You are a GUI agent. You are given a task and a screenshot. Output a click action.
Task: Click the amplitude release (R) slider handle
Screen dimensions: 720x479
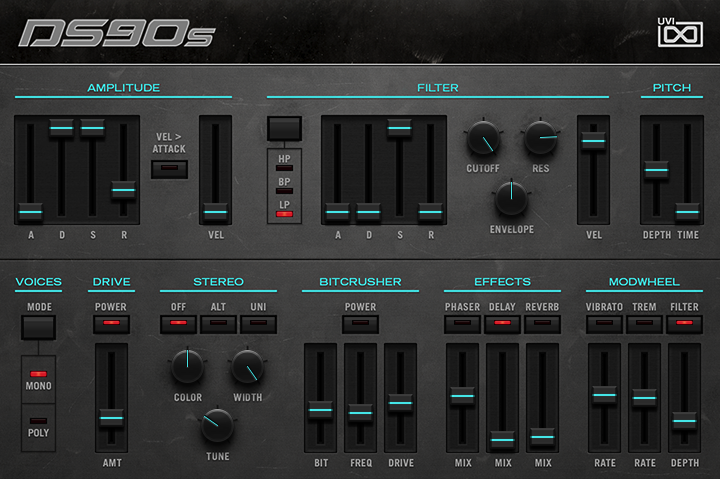click(124, 190)
